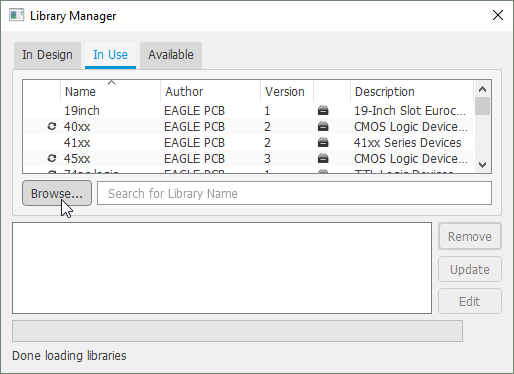The image size is (514, 374).
Task: Sort libraries by the Name column header
Action: point(110,91)
